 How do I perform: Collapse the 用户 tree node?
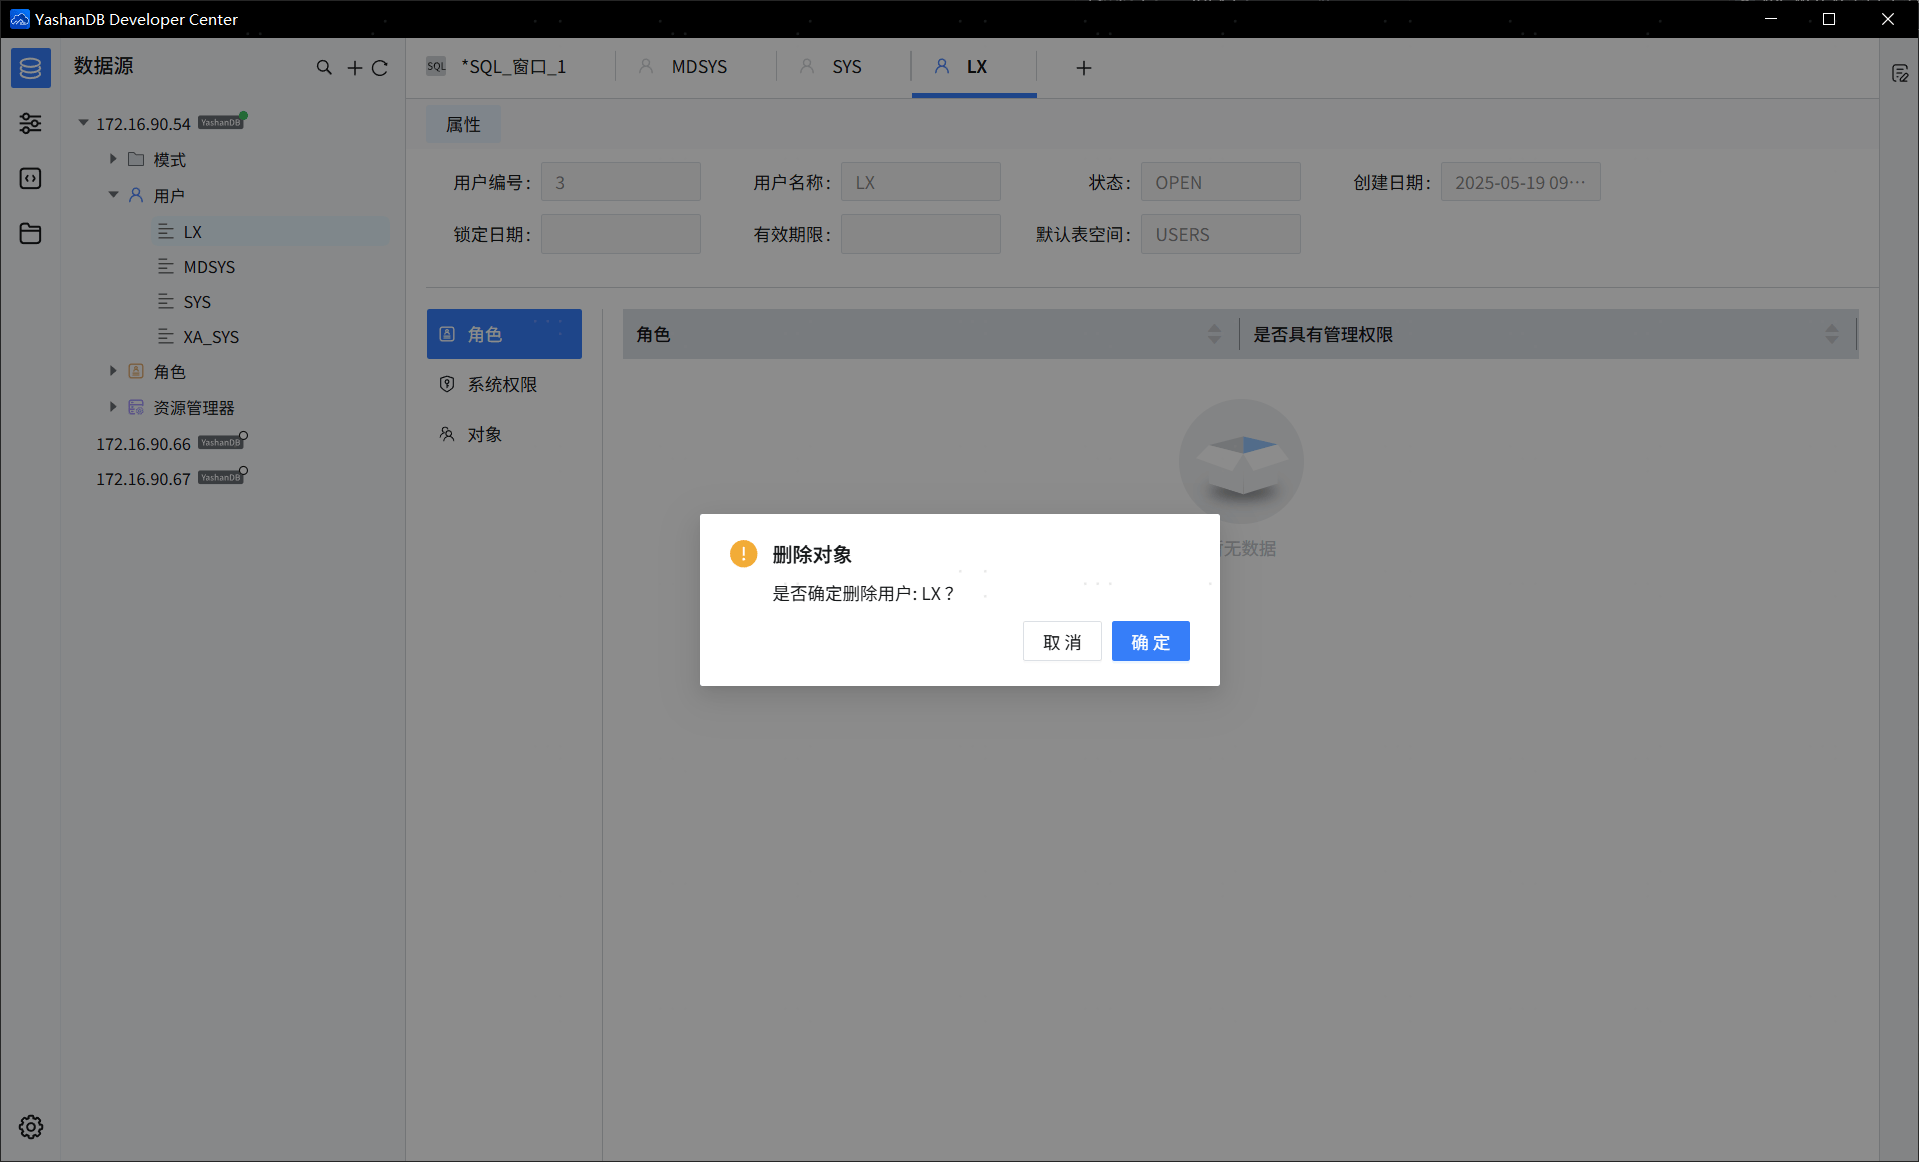tap(113, 195)
